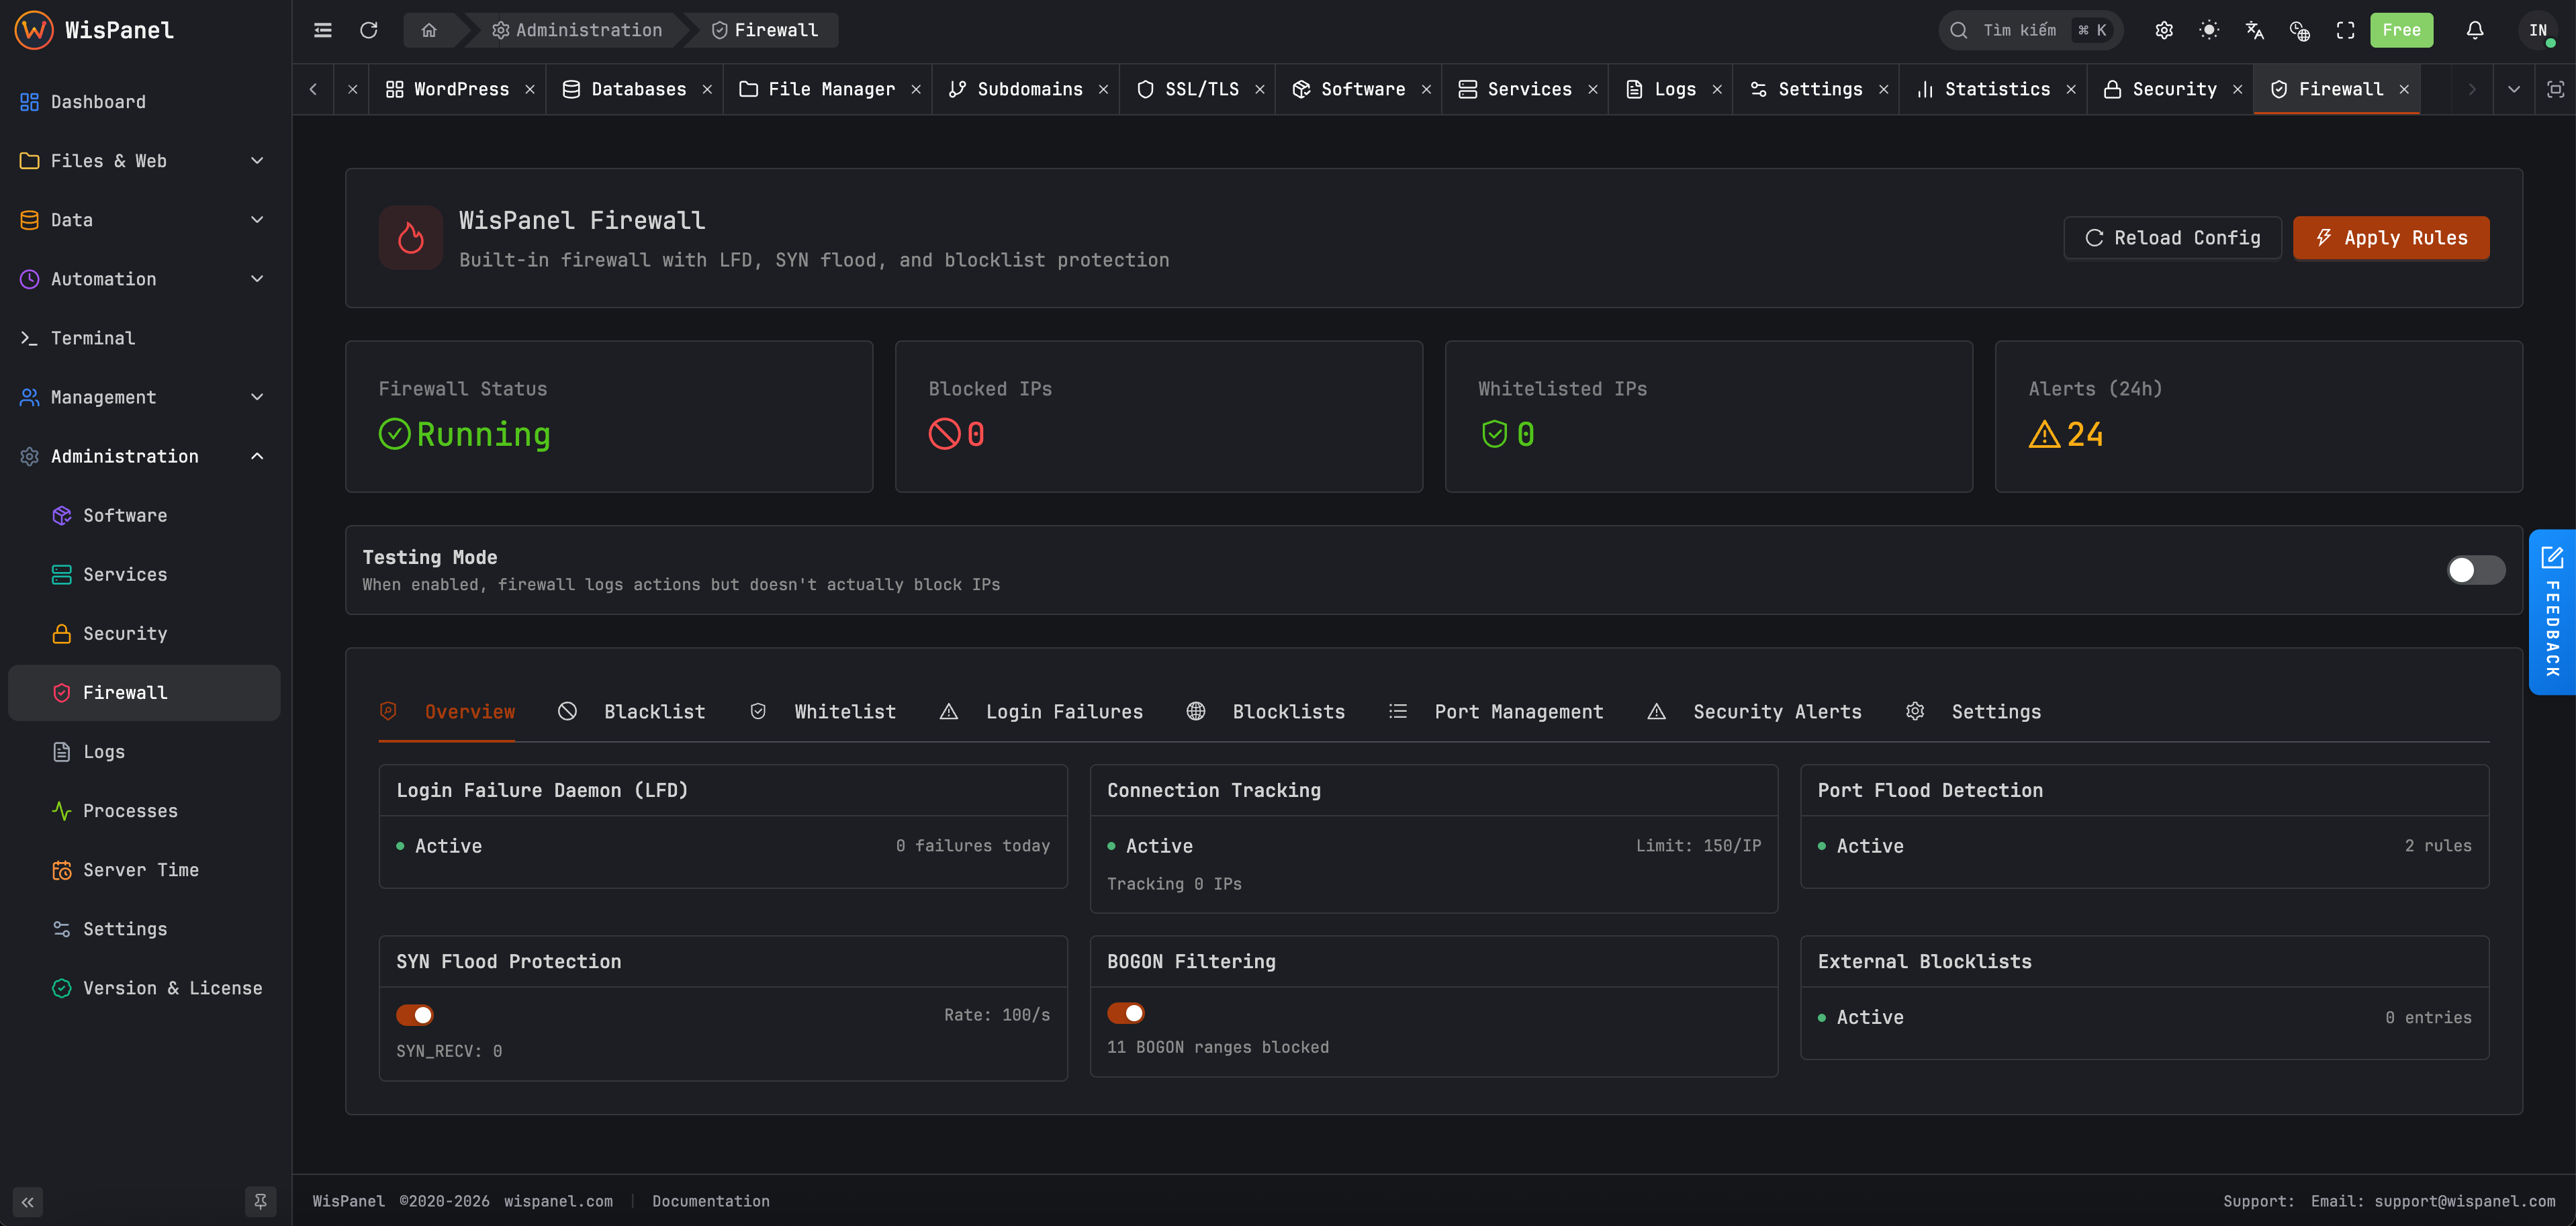This screenshot has width=2576, height=1226.
Task: Click the notification bell icon
Action: click(2473, 30)
